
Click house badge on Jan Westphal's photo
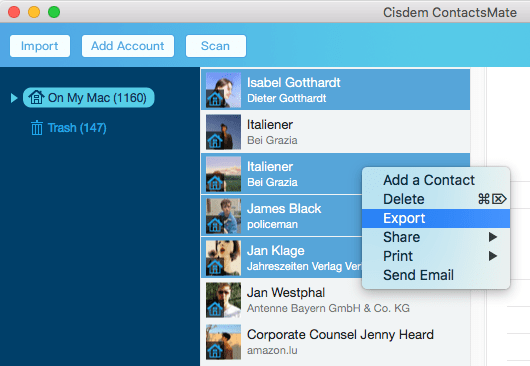coord(215,309)
